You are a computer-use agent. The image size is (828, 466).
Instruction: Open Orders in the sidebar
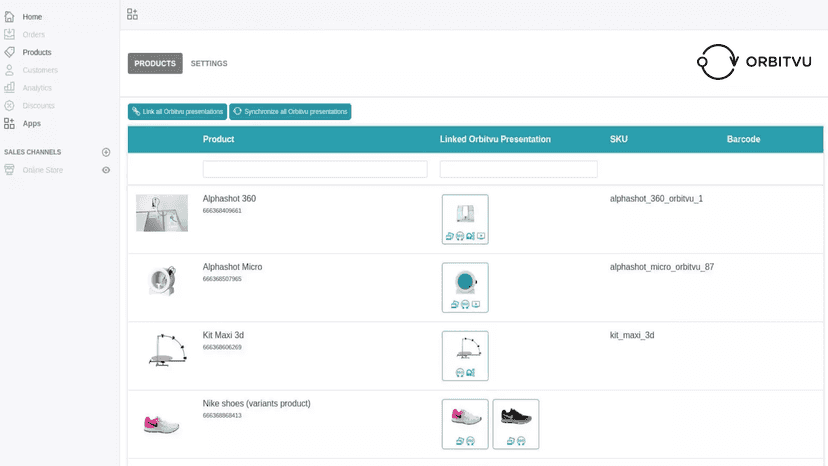[x=33, y=35]
